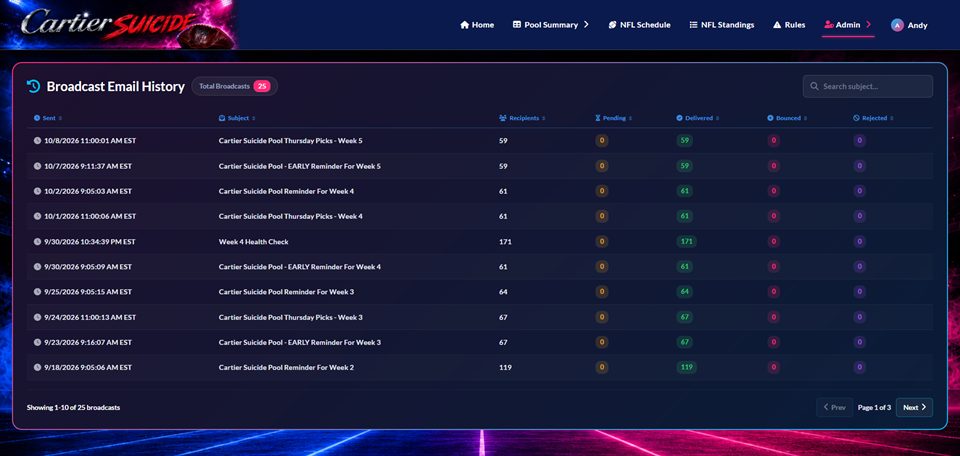This screenshot has width=960, height=456.
Task: Click the delivered badge showing 171
Action: [x=686, y=242]
